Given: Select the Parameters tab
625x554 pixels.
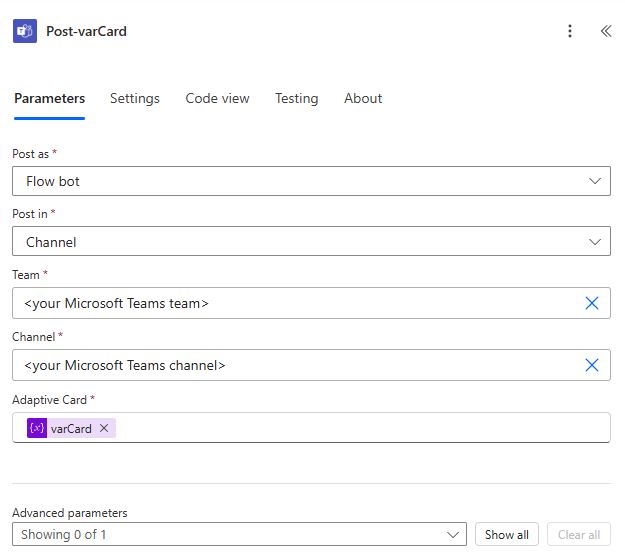Looking at the screenshot, I should (49, 98).
